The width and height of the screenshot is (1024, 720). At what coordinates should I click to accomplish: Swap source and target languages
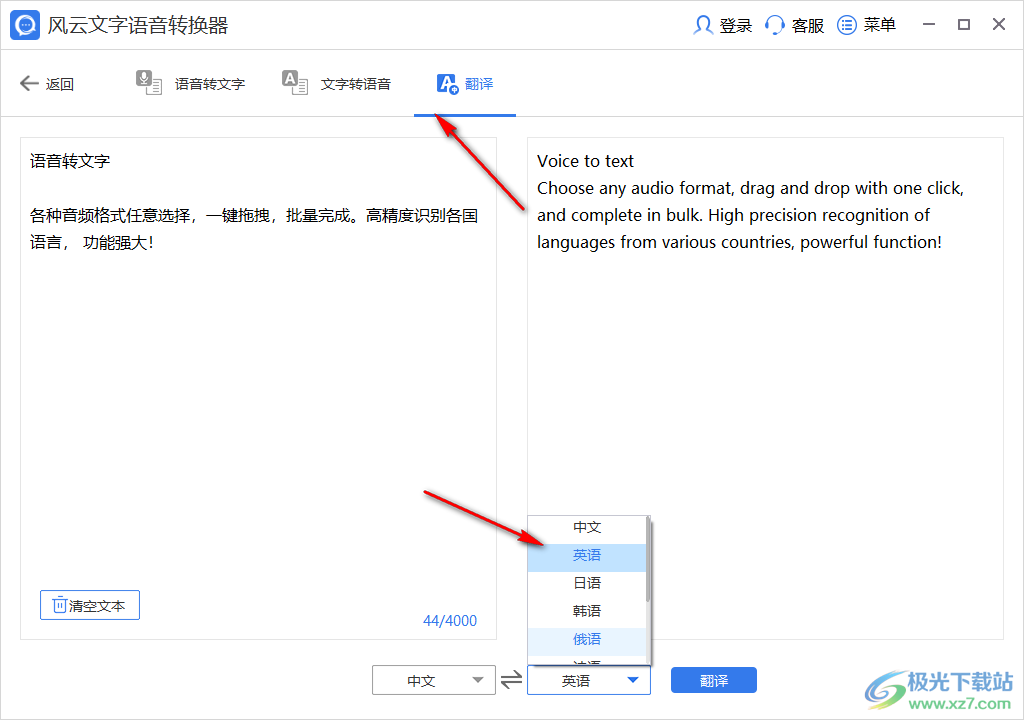pyautogui.click(x=511, y=680)
